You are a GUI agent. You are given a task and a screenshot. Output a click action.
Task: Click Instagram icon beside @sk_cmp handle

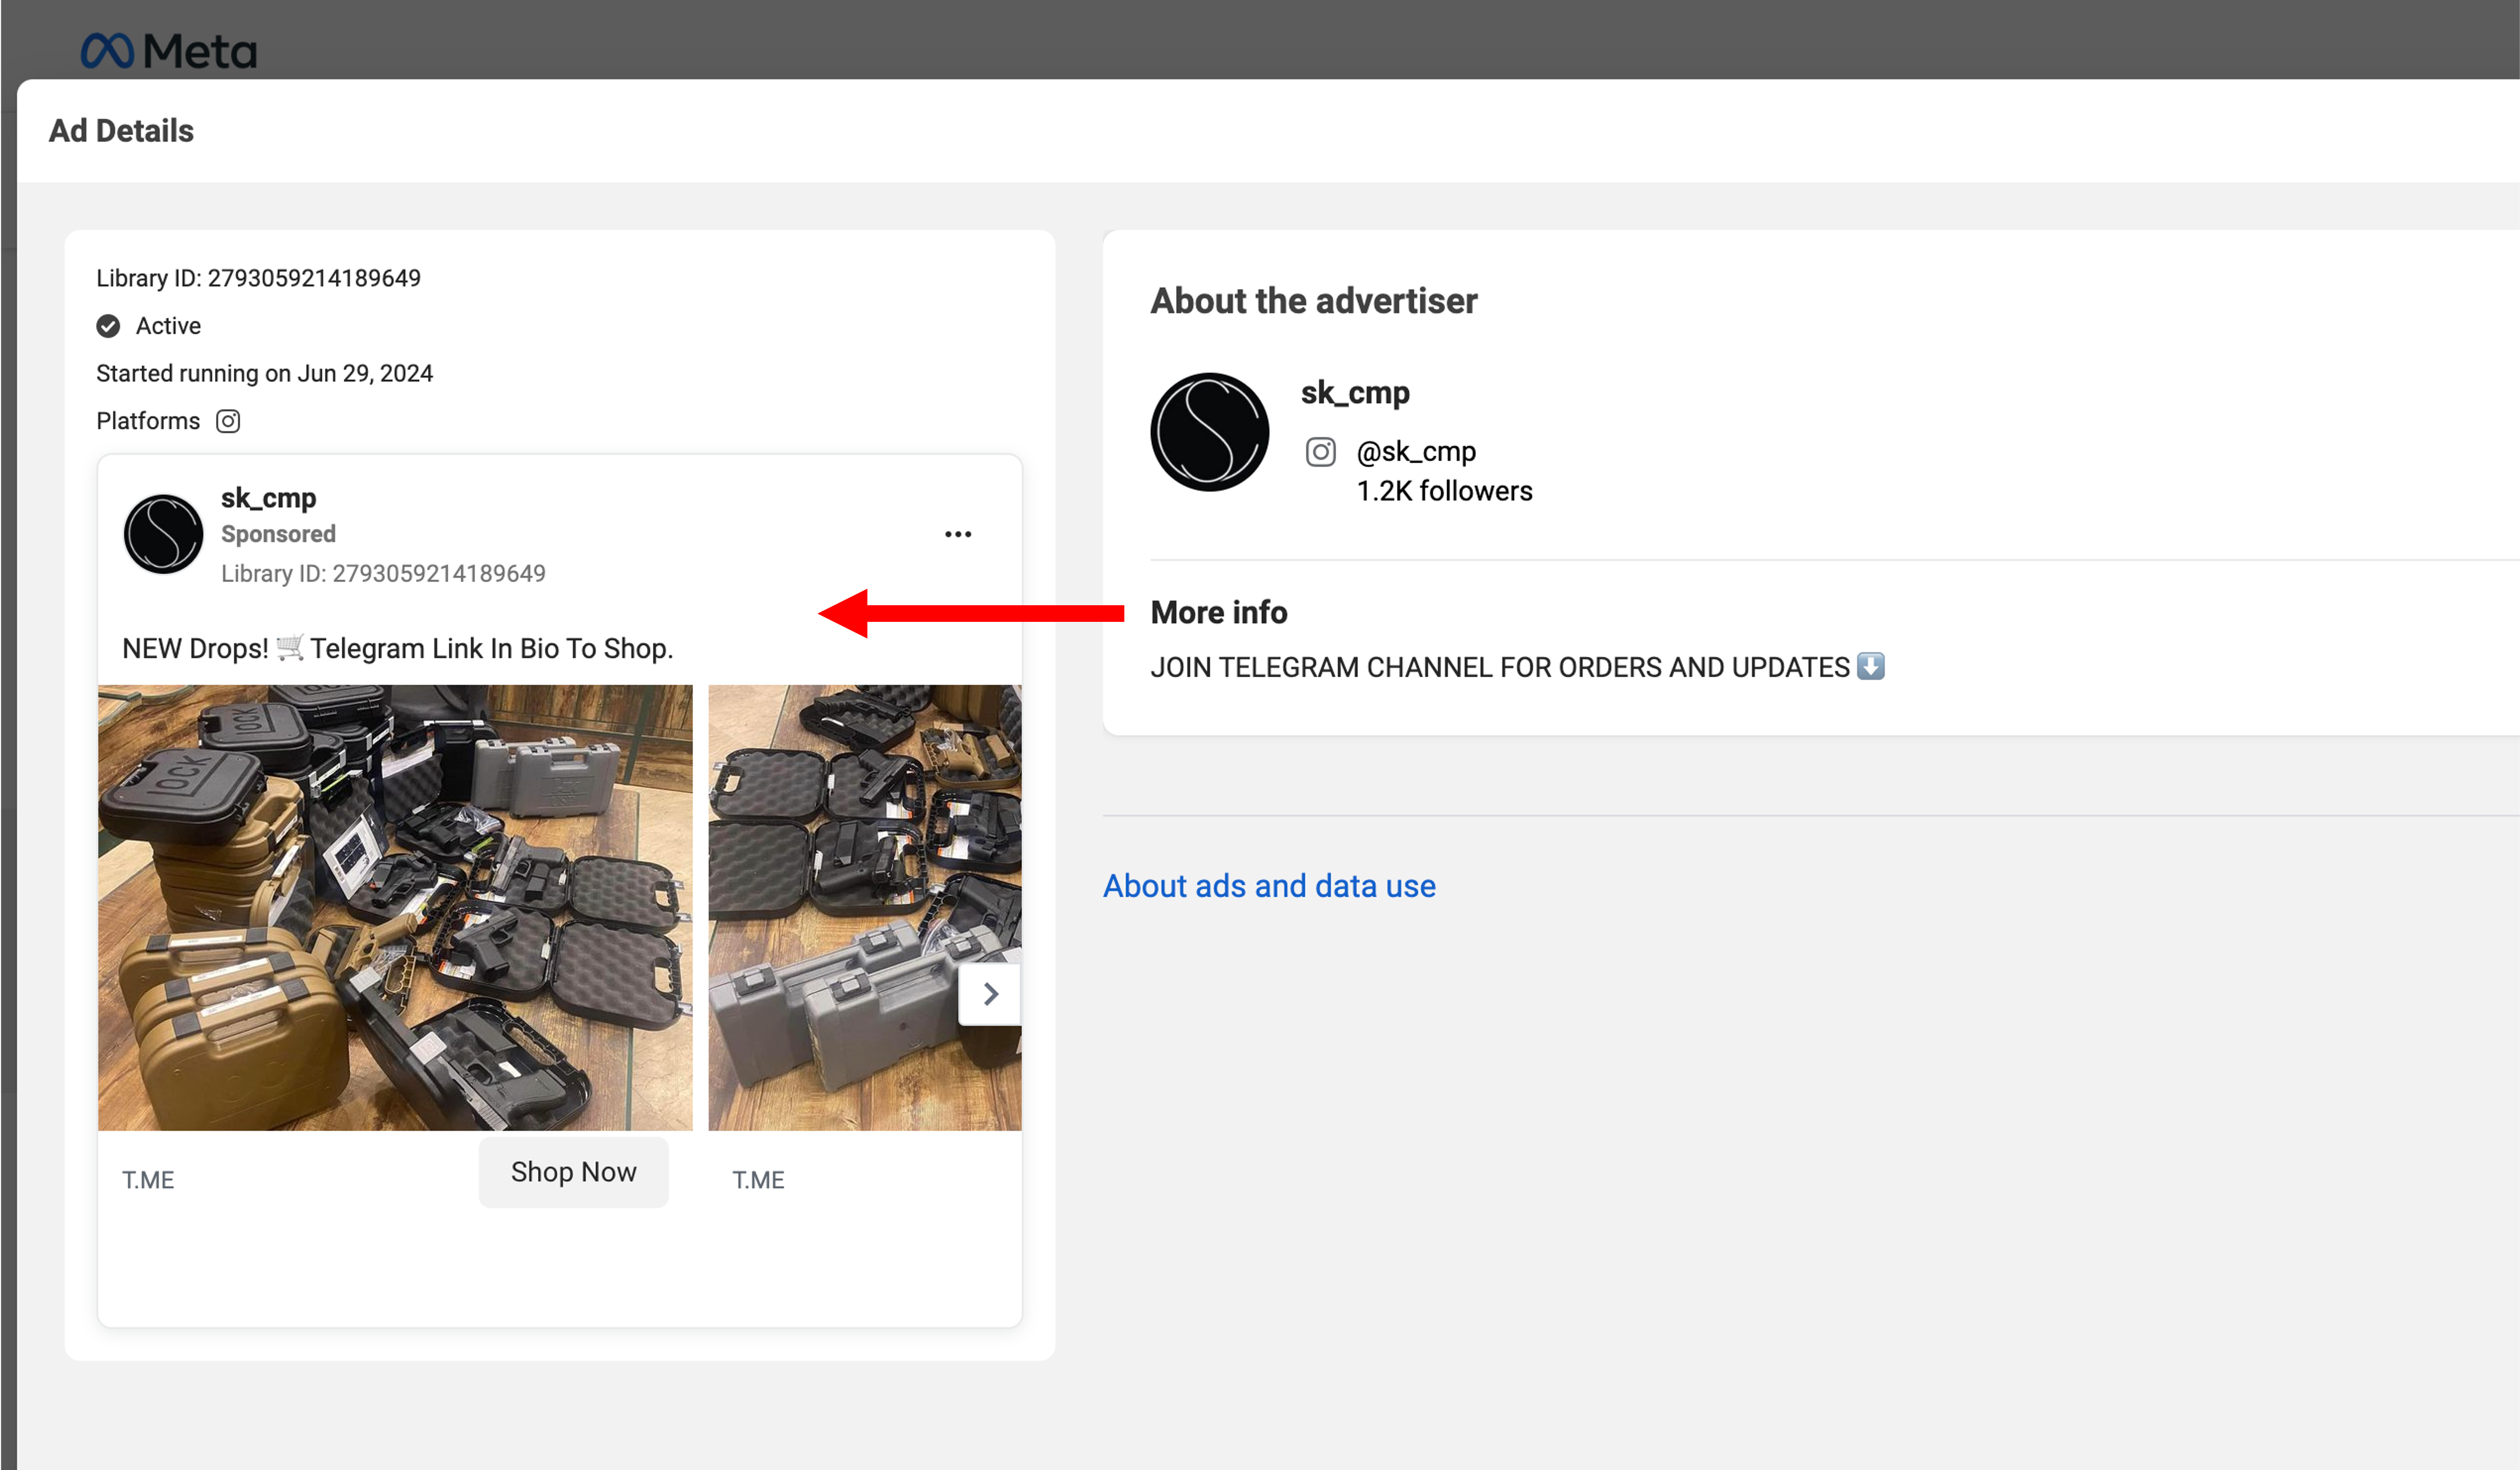pyautogui.click(x=1320, y=452)
